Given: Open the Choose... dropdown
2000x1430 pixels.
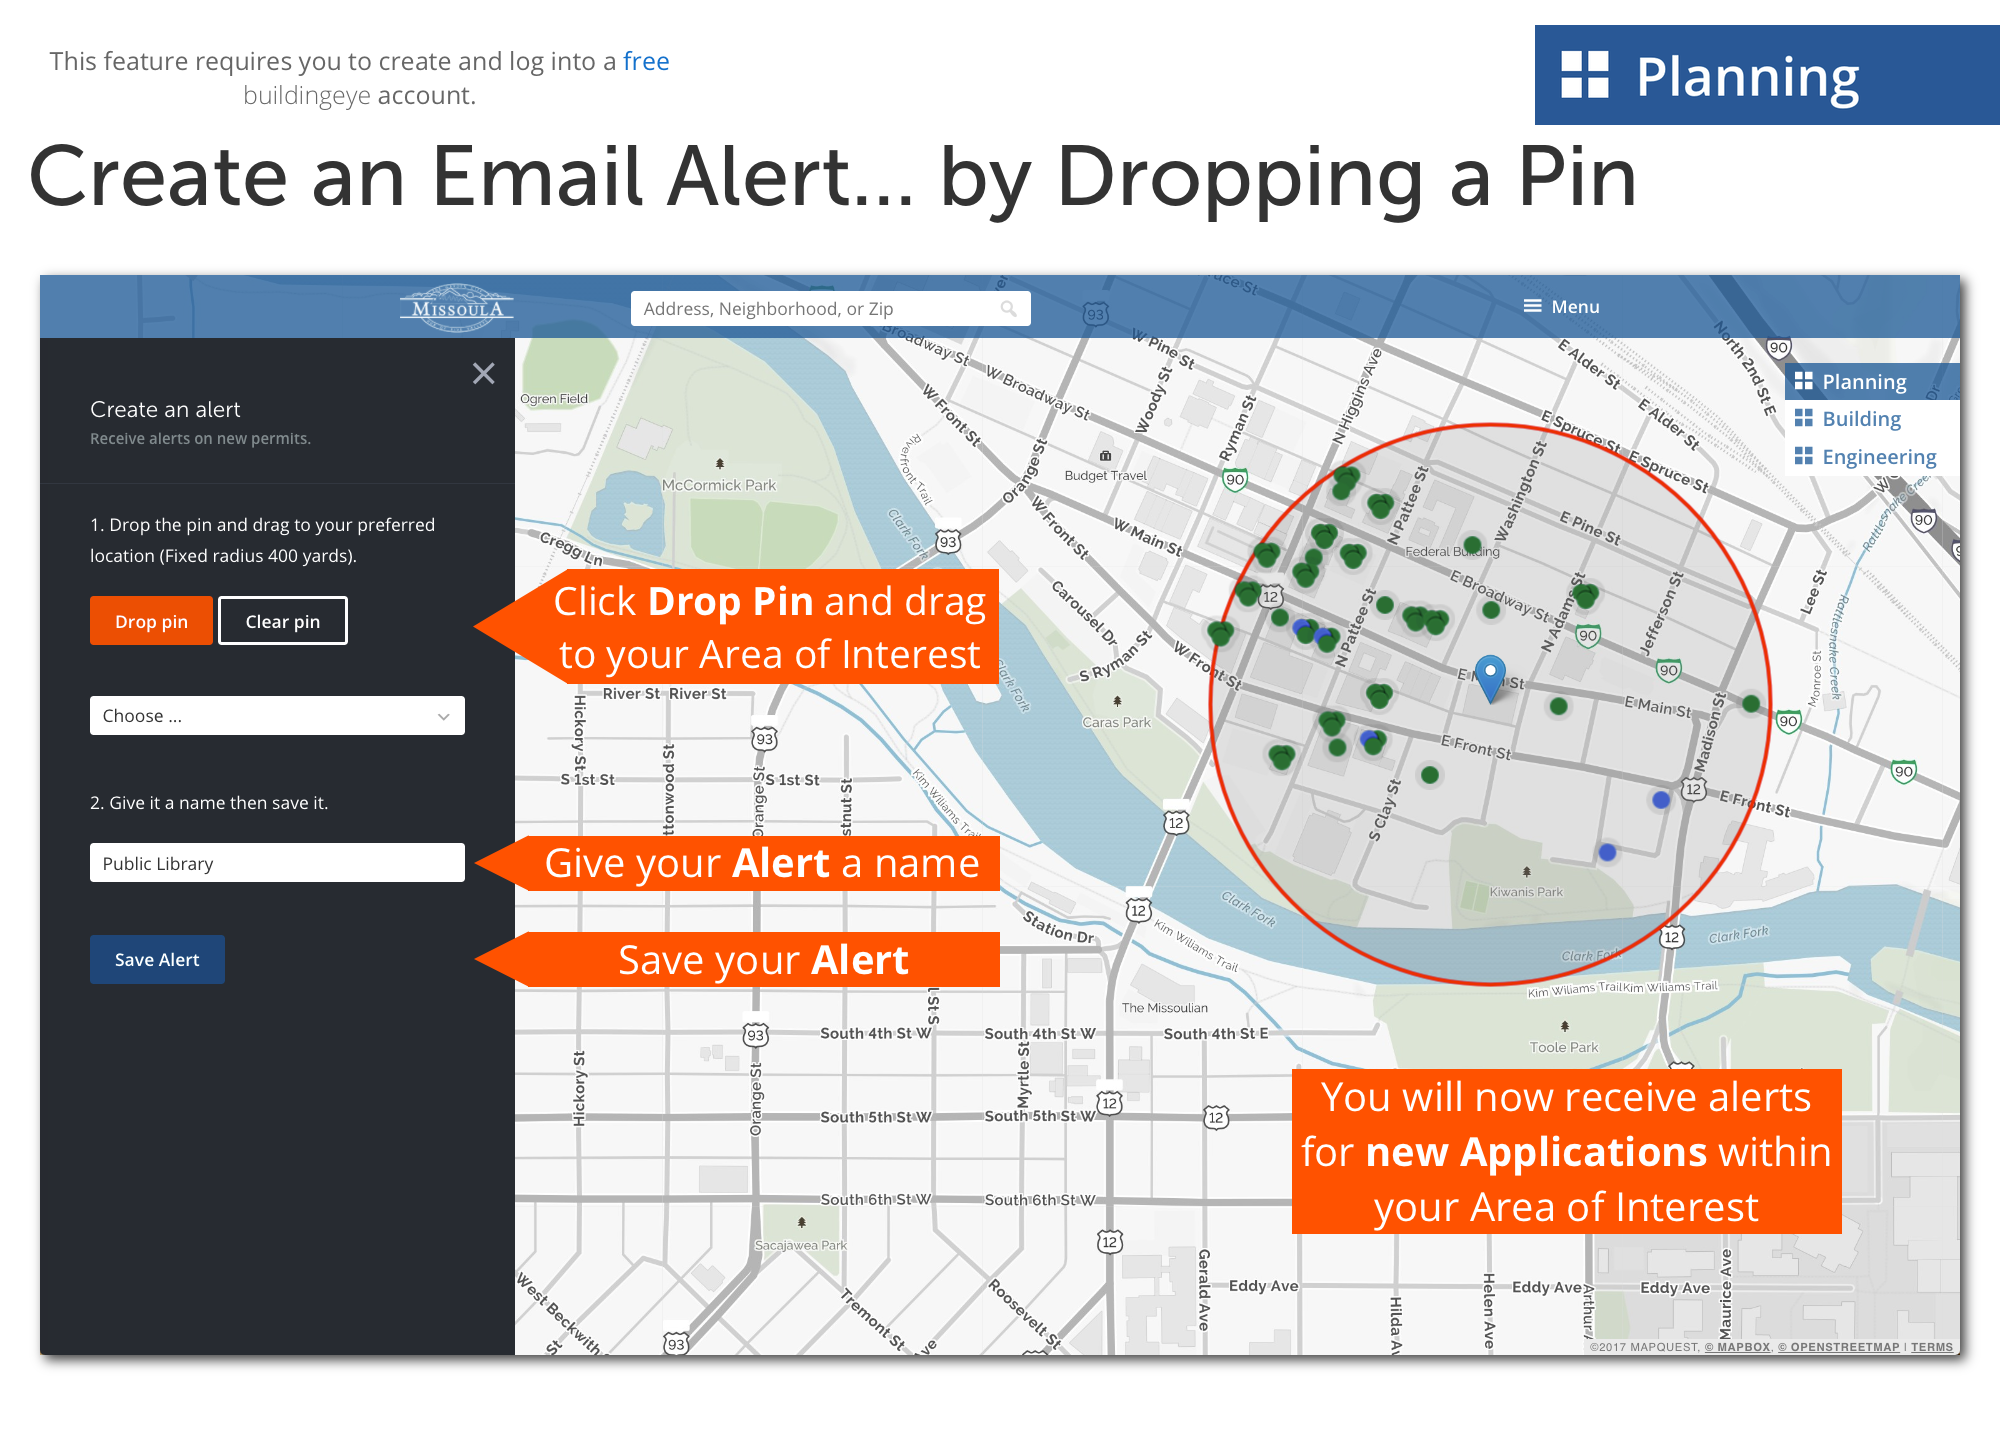Looking at the screenshot, I should pos(277,716).
